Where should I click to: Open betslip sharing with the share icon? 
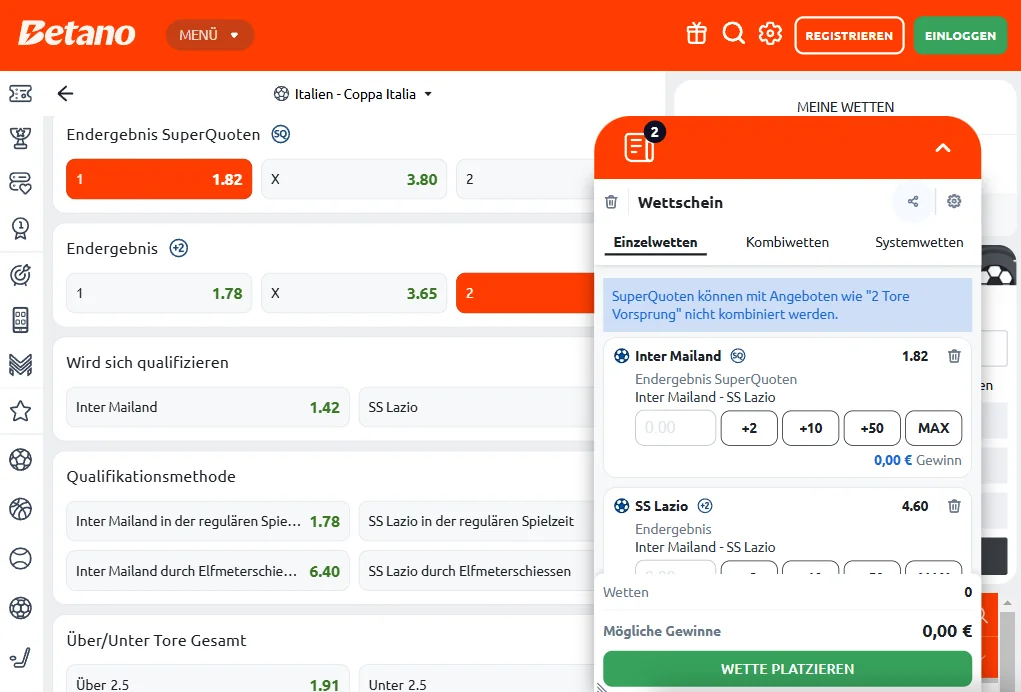[912, 201]
